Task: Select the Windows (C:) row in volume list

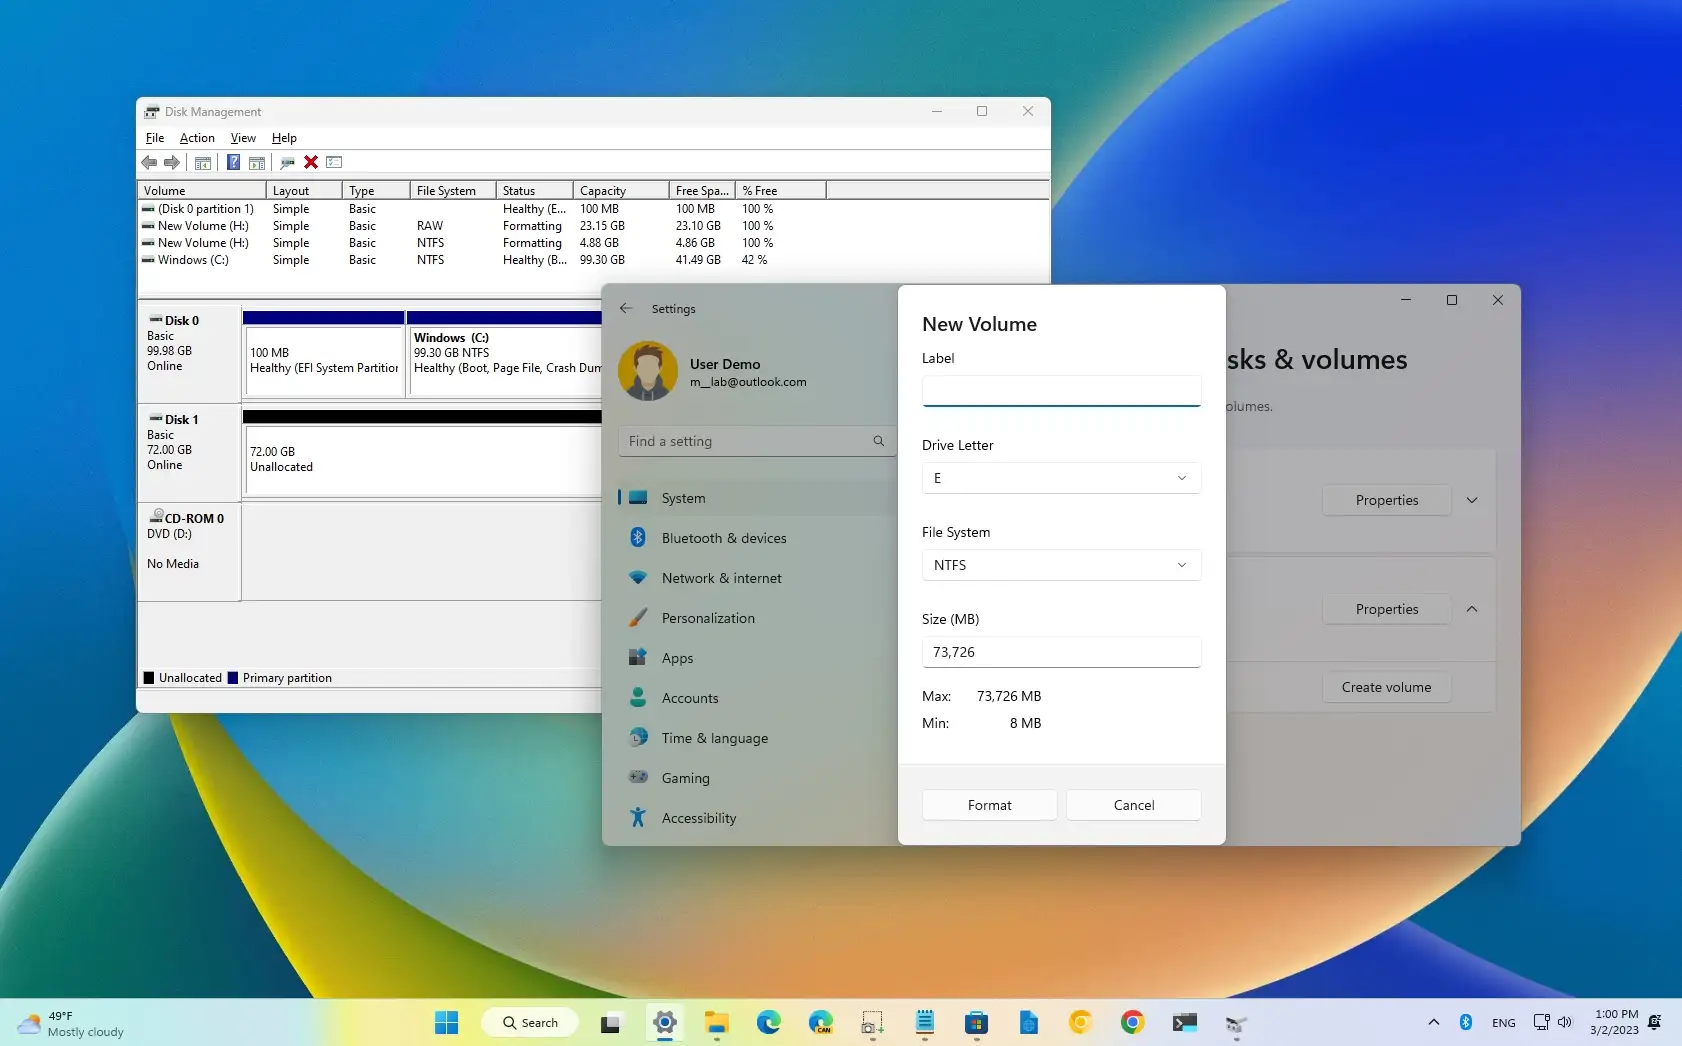Action: [x=192, y=260]
